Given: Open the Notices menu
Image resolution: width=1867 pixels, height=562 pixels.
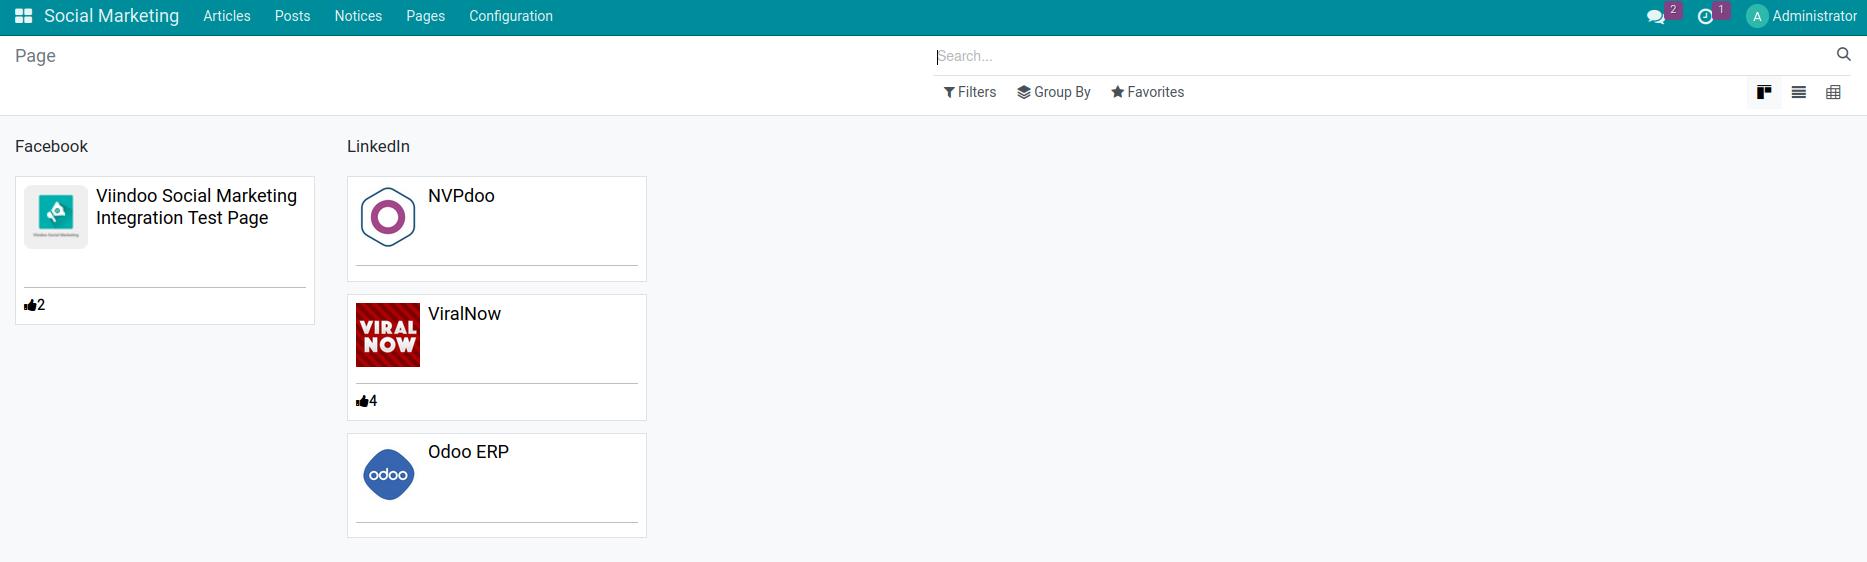Looking at the screenshot, I should click(358, 16).
